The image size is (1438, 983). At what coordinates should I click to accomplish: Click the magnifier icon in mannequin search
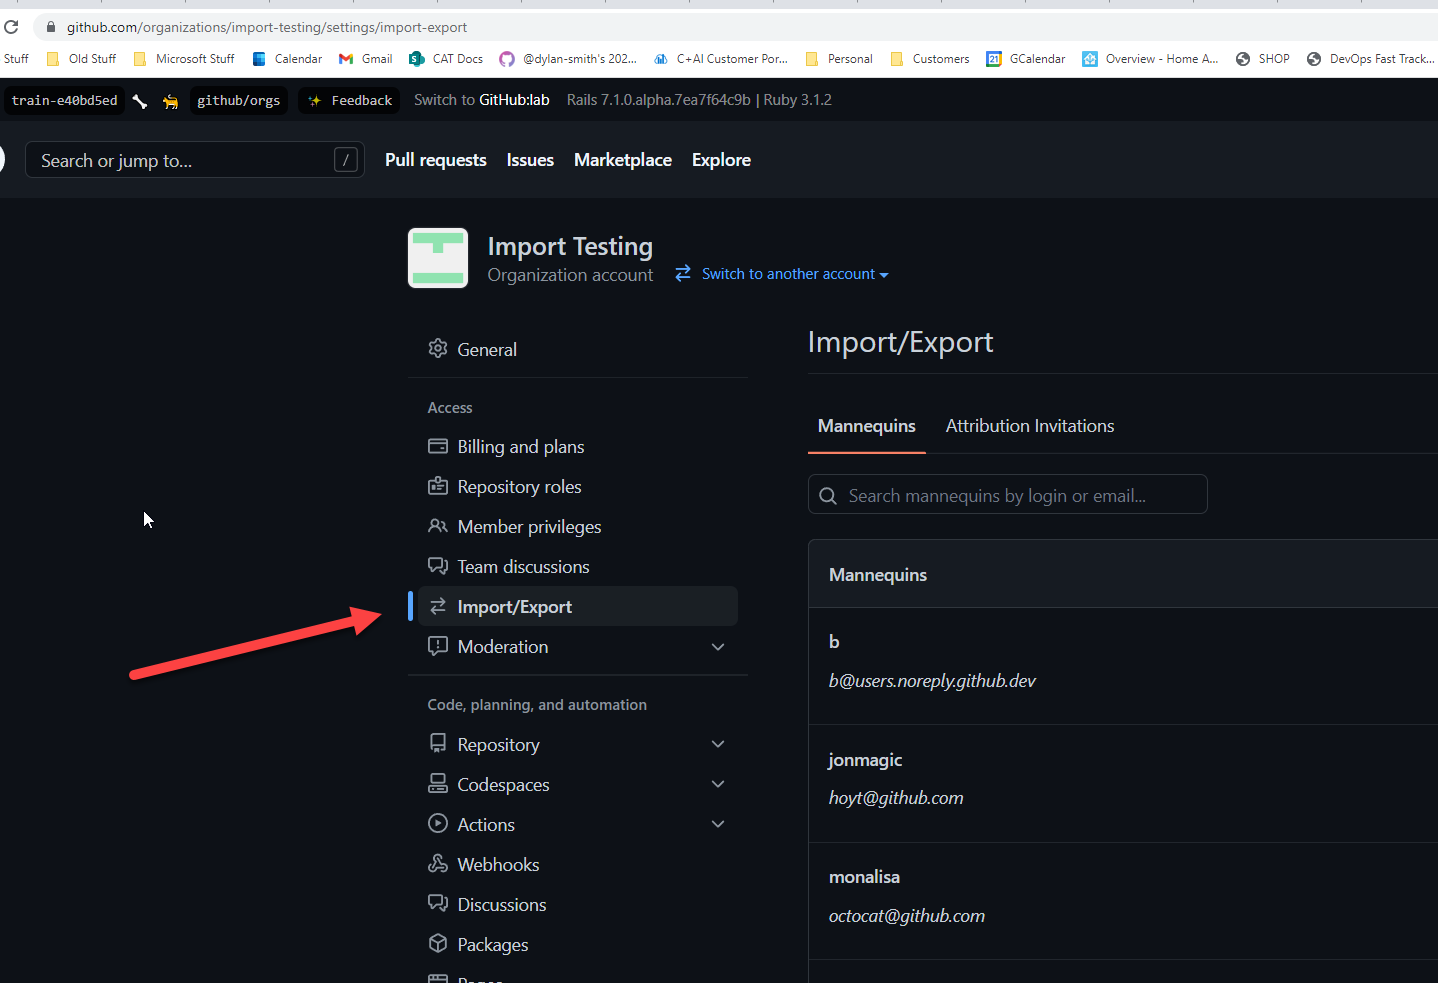[x=828, y=495]
